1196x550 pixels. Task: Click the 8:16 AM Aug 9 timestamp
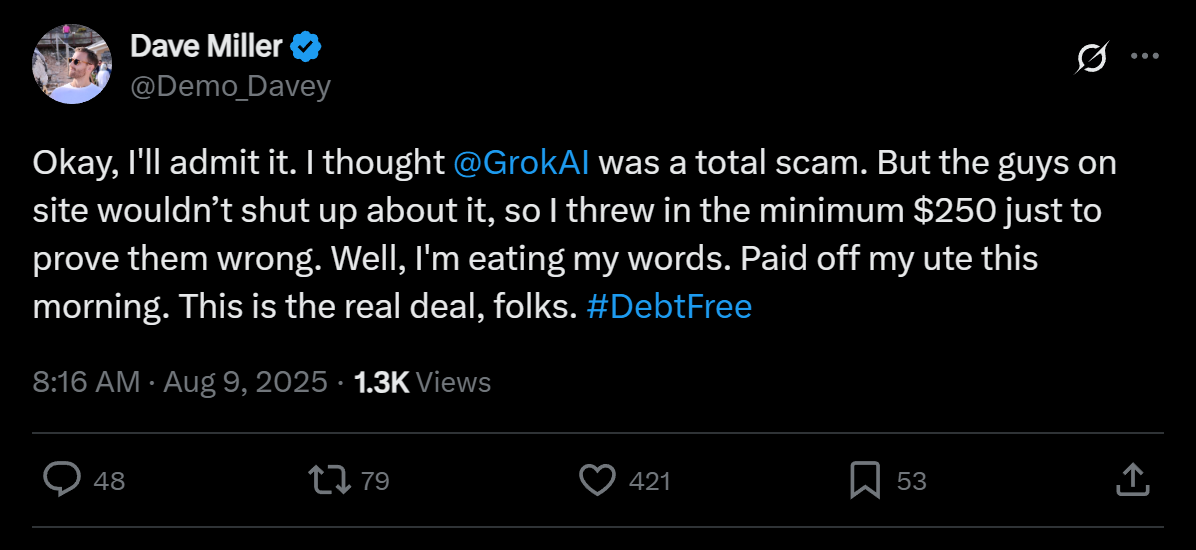tap(180, 382)
